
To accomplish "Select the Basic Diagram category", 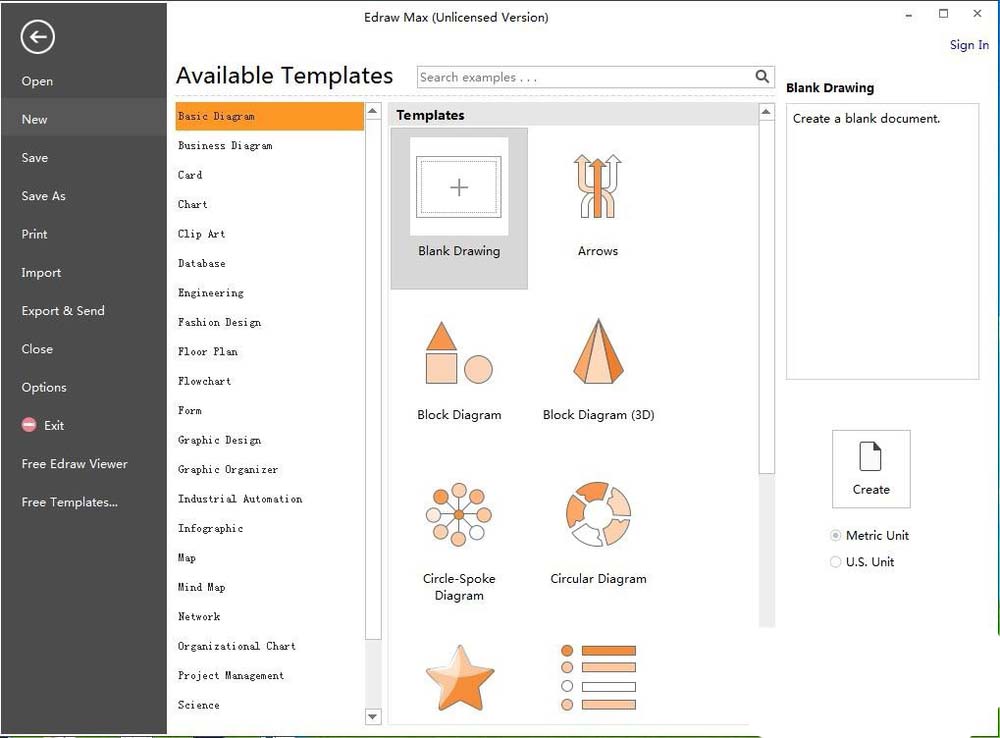I will (269, 116).
